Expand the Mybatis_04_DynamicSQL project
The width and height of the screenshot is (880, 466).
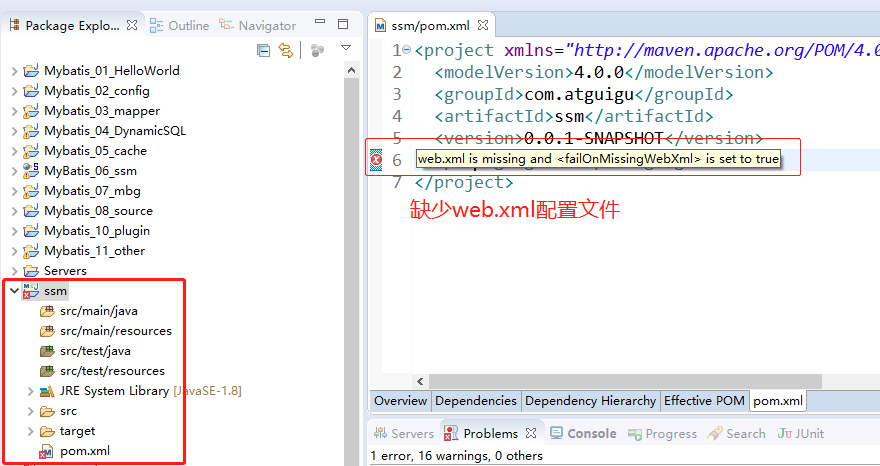coord(15,132)
